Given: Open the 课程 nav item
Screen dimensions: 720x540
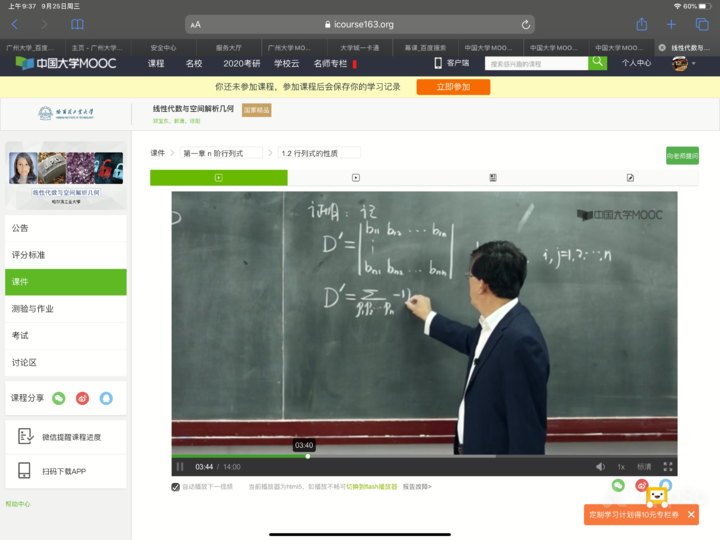Looking at the screenshot, I should 156,63.
